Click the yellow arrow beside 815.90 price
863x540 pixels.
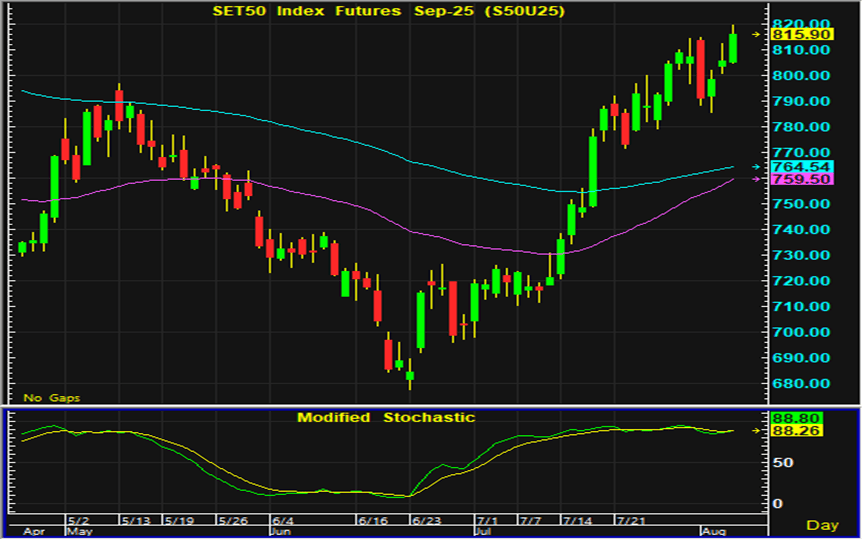point(755,35)
